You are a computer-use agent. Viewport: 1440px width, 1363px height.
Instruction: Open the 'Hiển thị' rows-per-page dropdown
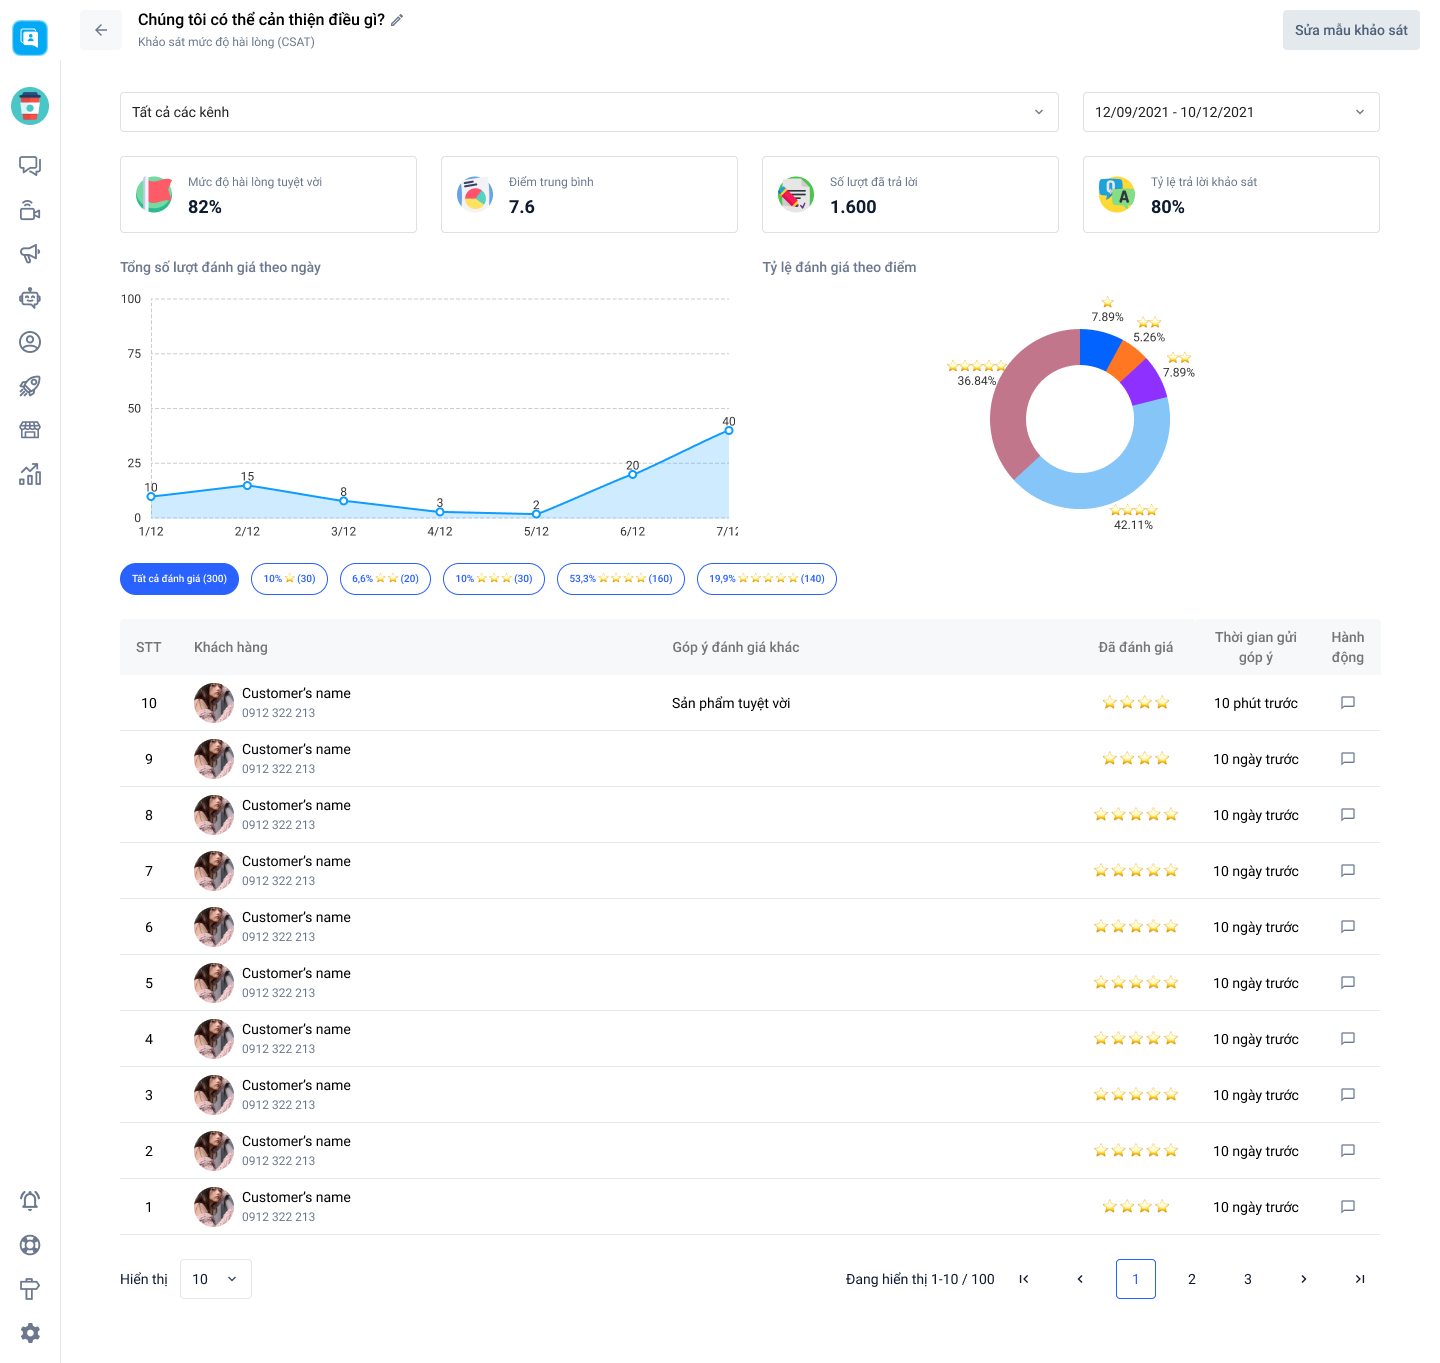215,1279
